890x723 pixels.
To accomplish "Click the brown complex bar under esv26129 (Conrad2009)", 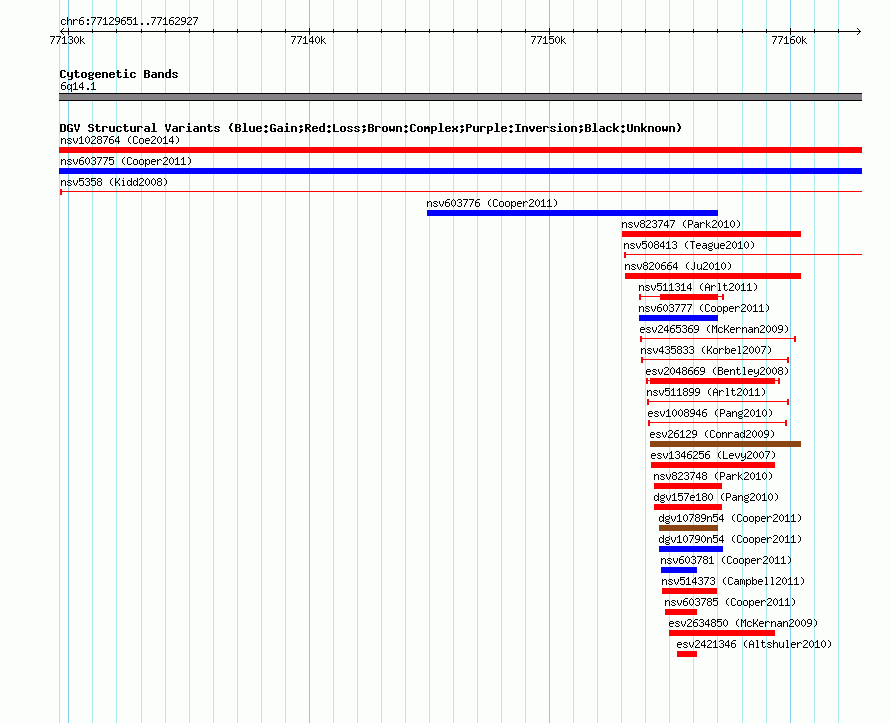I will 725,444.
